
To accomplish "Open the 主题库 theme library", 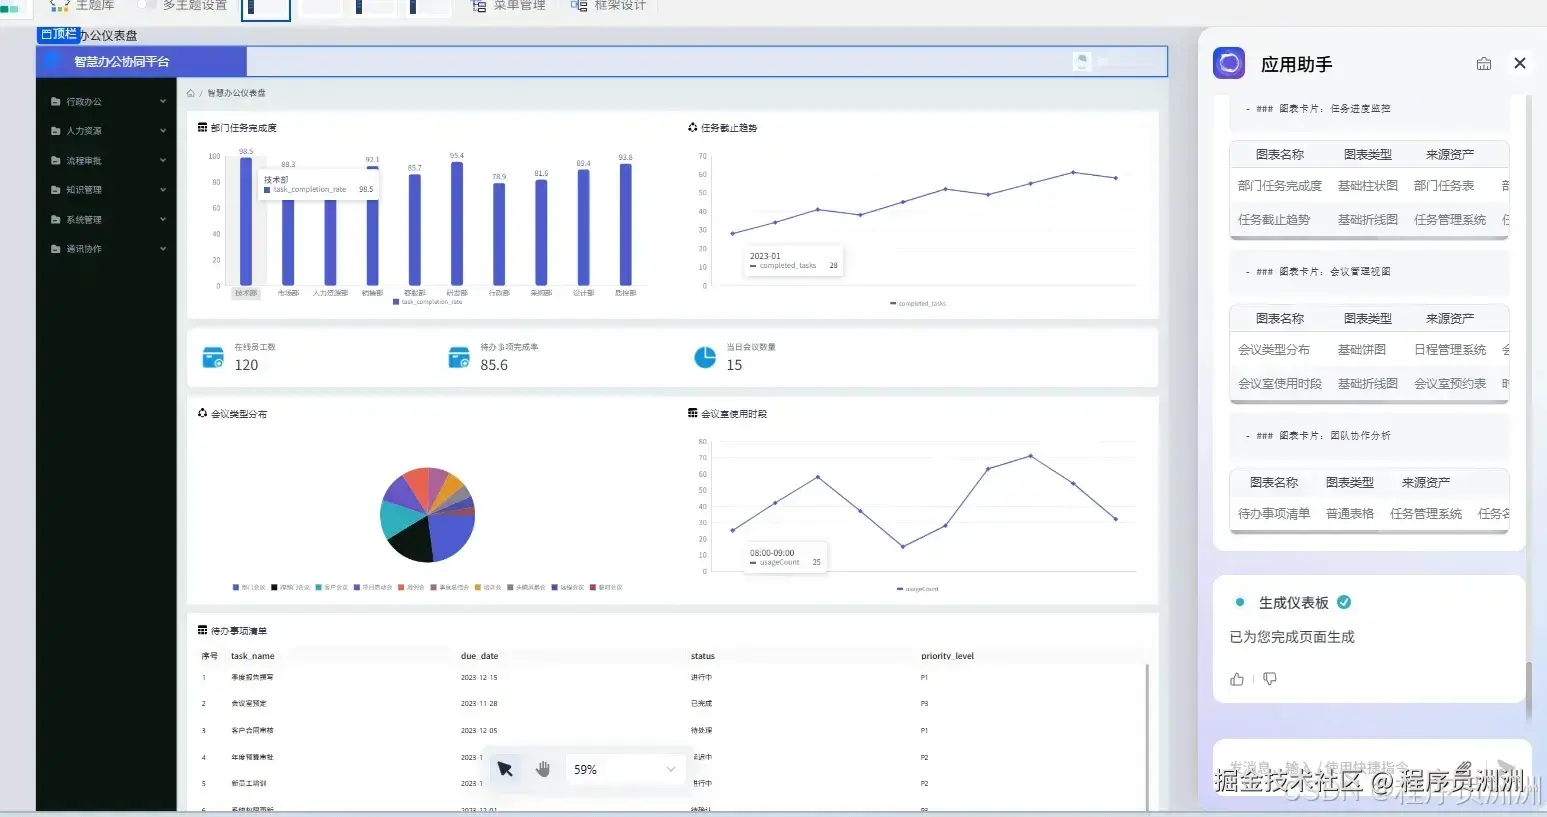I will click(x=82, y=5).
